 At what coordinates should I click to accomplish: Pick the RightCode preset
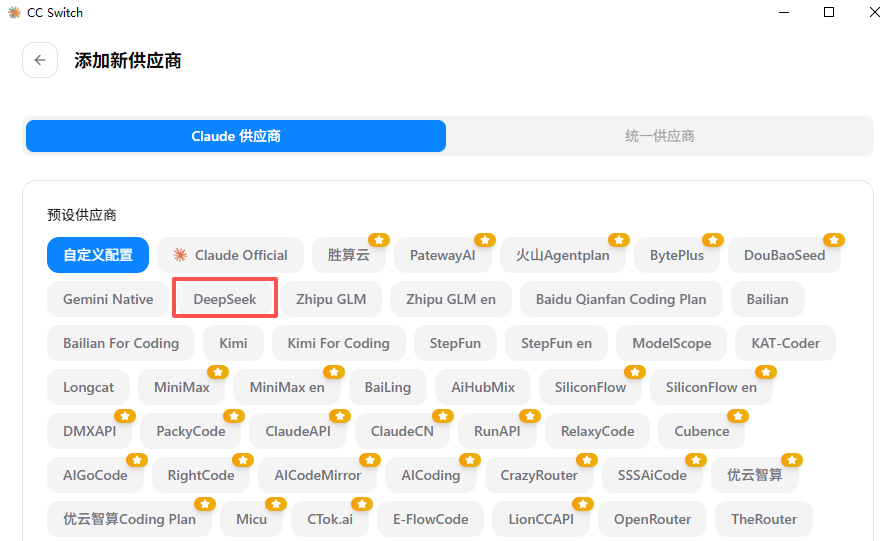pos(201,475)
